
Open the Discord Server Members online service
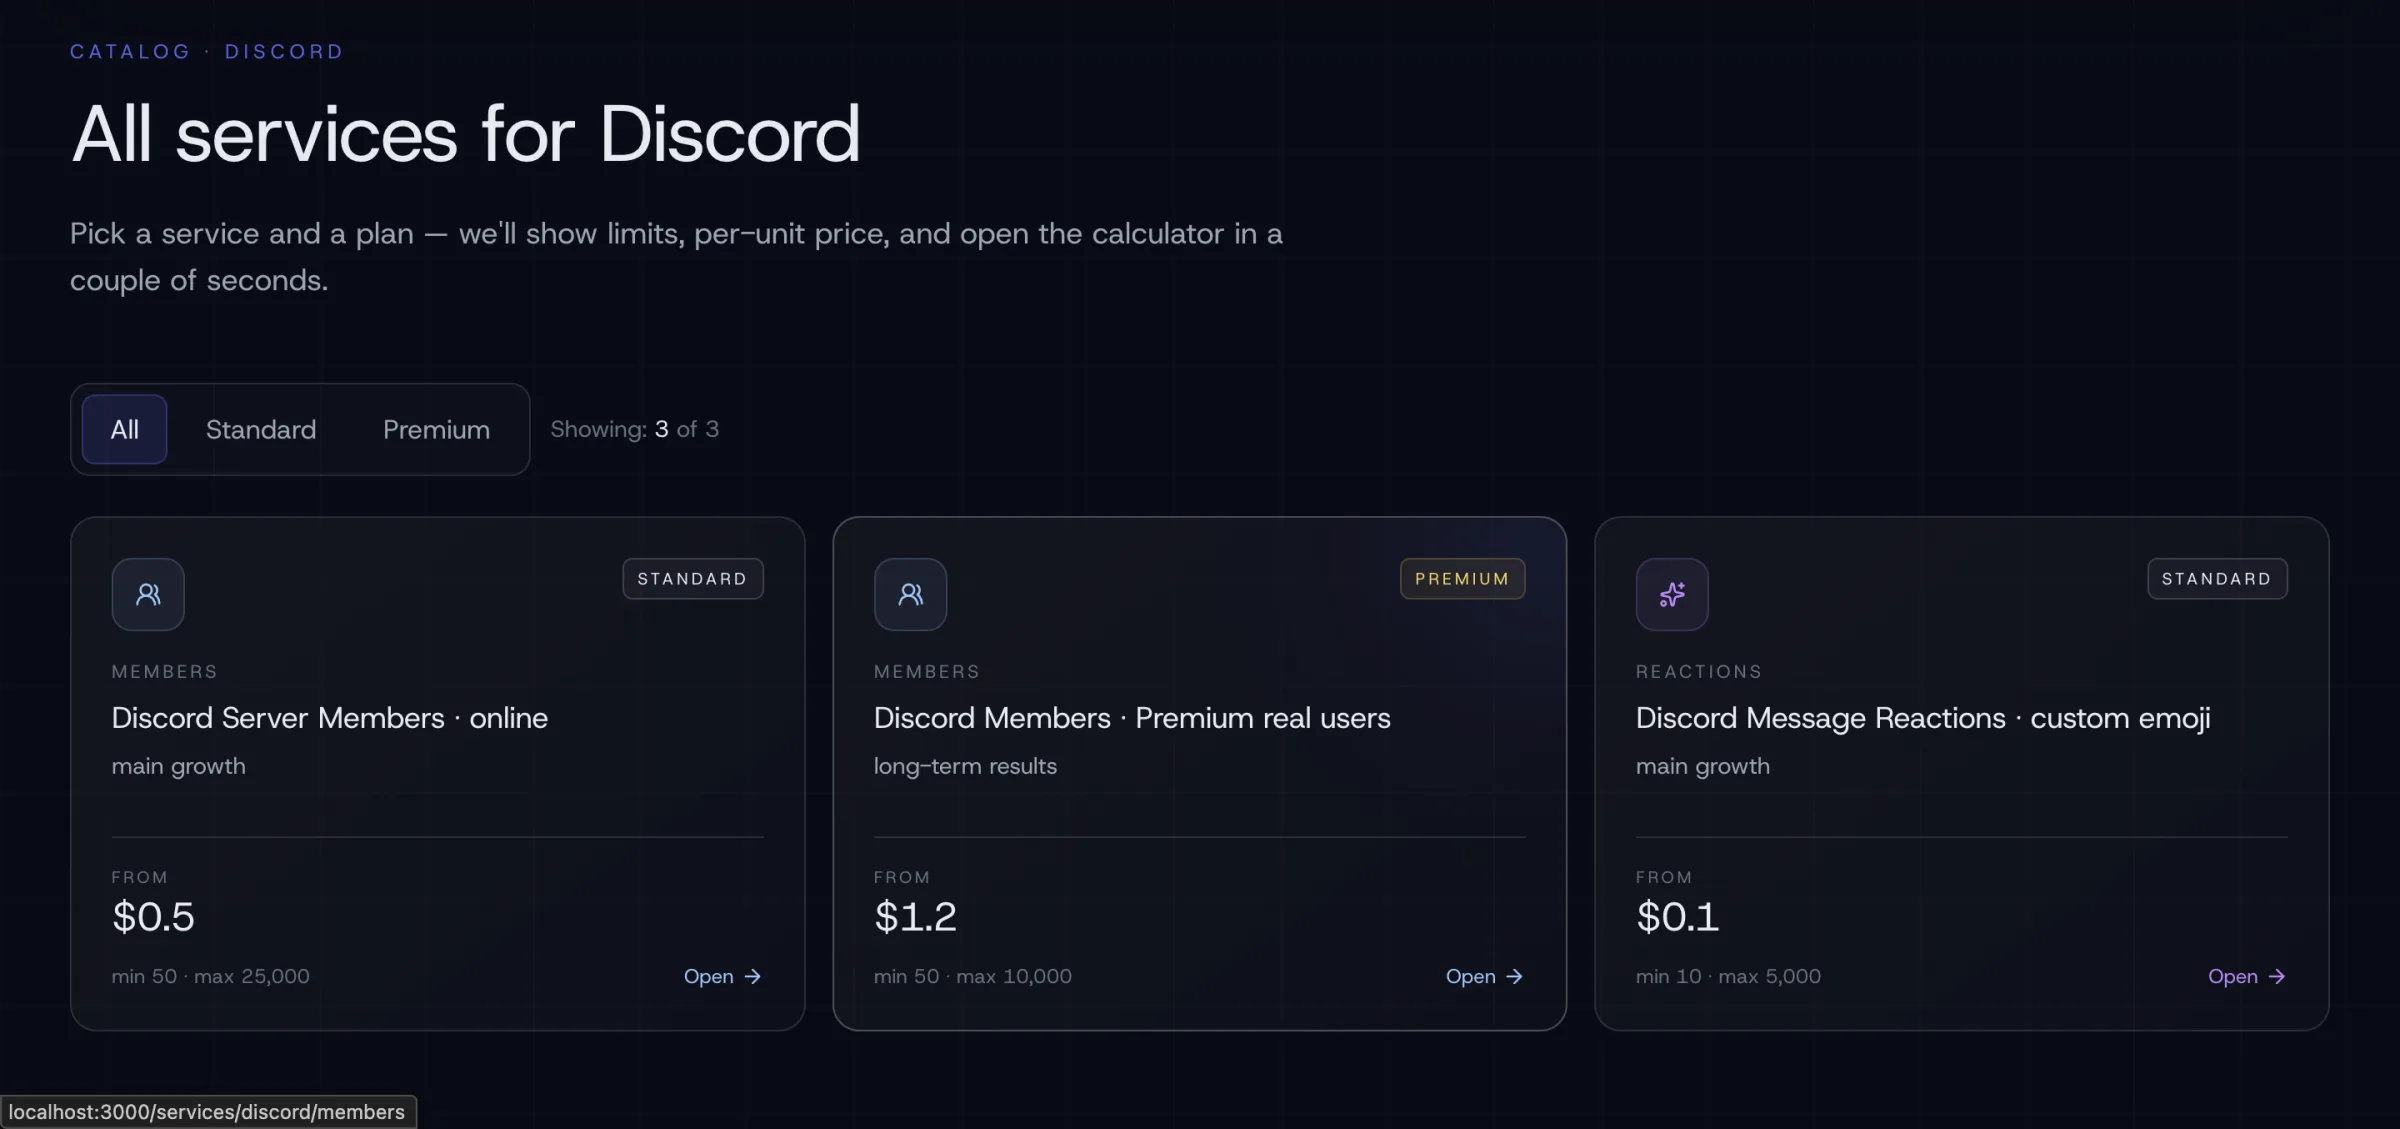pyautogui.click(x=329, y=718)
